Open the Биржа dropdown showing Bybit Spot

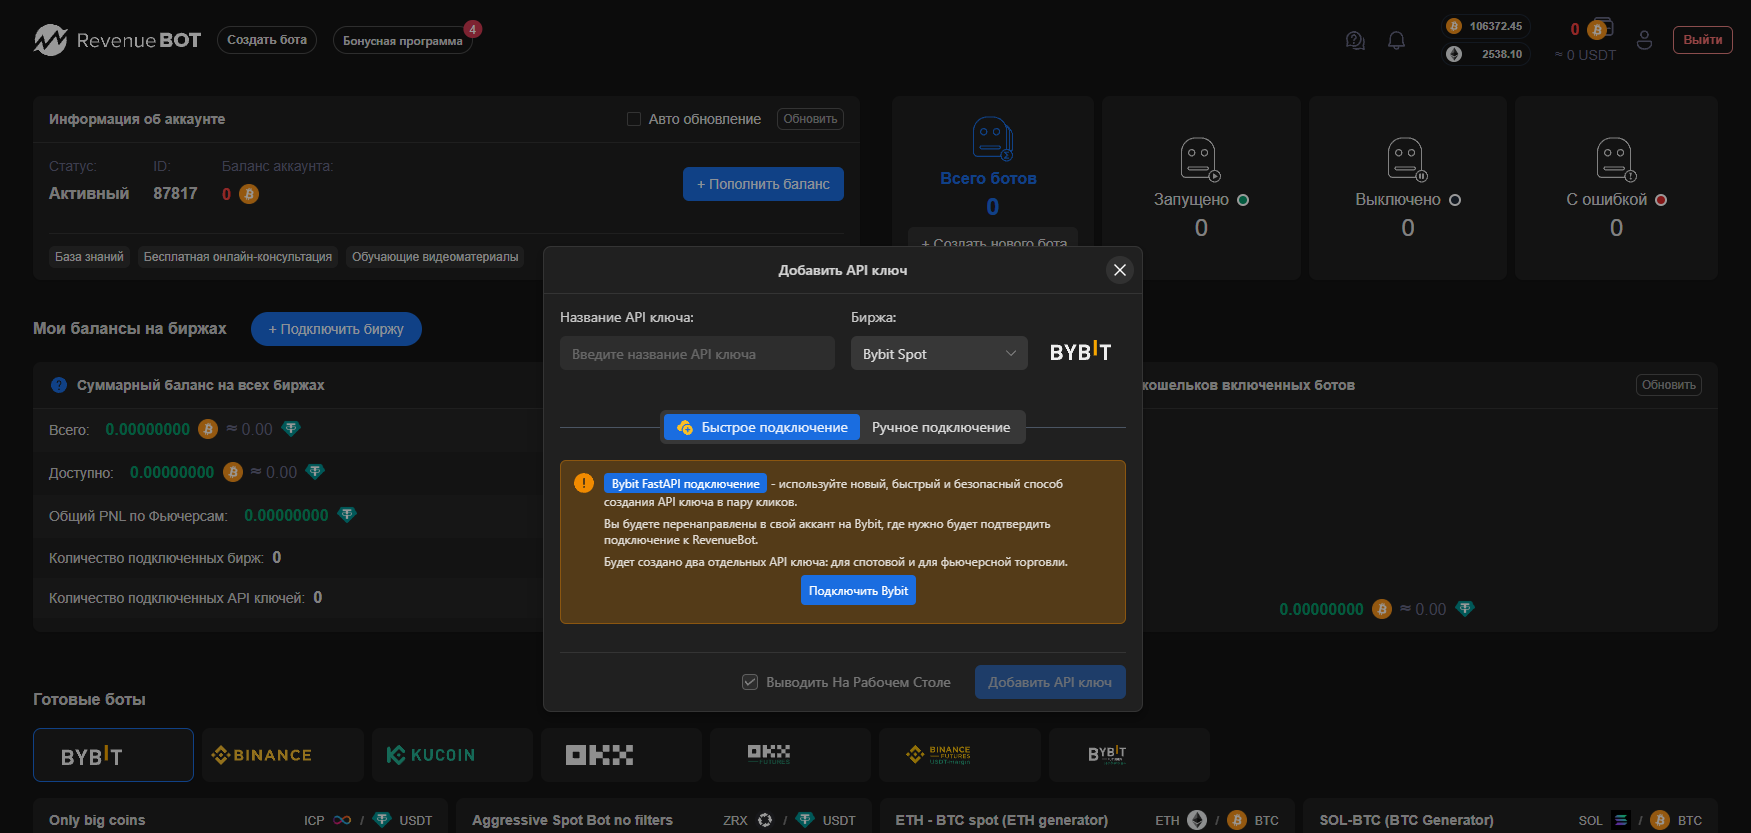coord(939,353)
